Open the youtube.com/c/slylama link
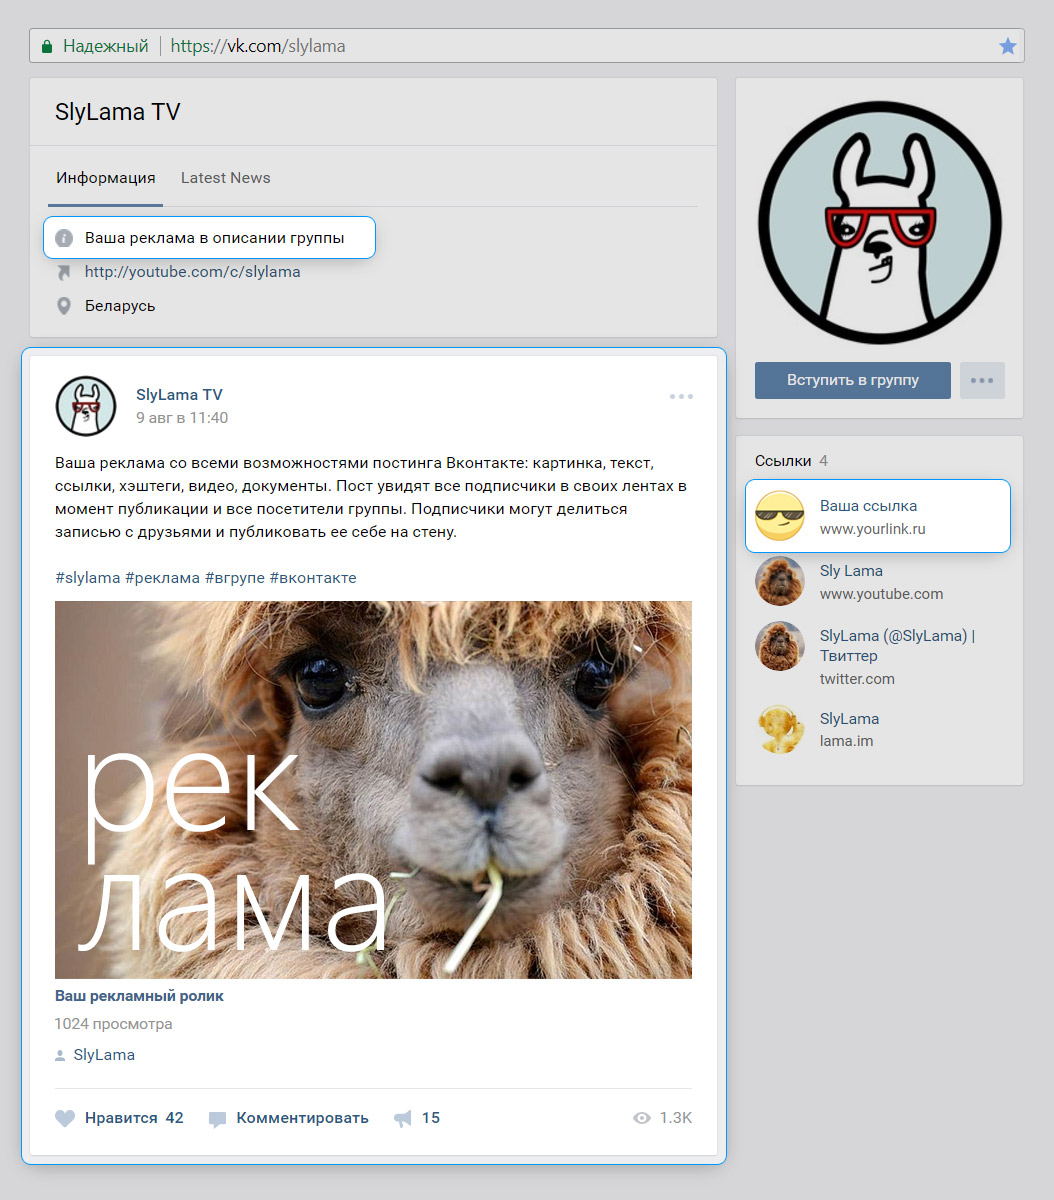The image size is (1054, 1200). click(x=192, y=272)
